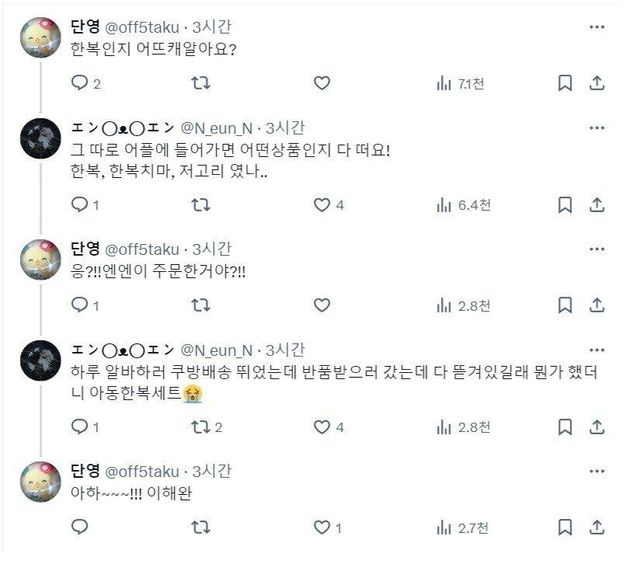Click 단영's avatar on first tweet
This screenshot has height=561, width=640.
[42, 37]
